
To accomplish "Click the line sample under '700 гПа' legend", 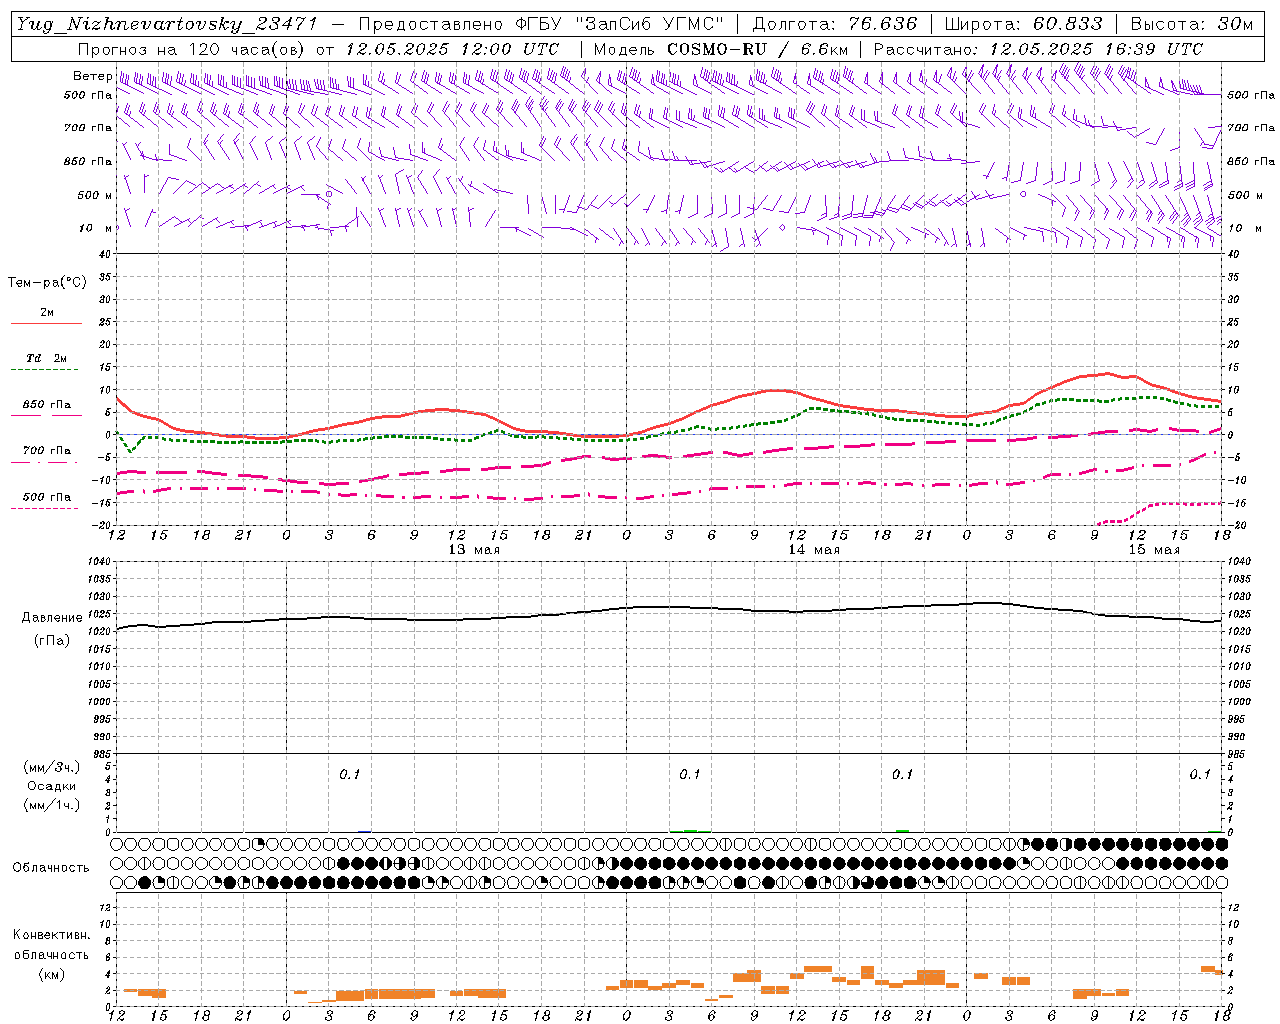I will 44,462.
